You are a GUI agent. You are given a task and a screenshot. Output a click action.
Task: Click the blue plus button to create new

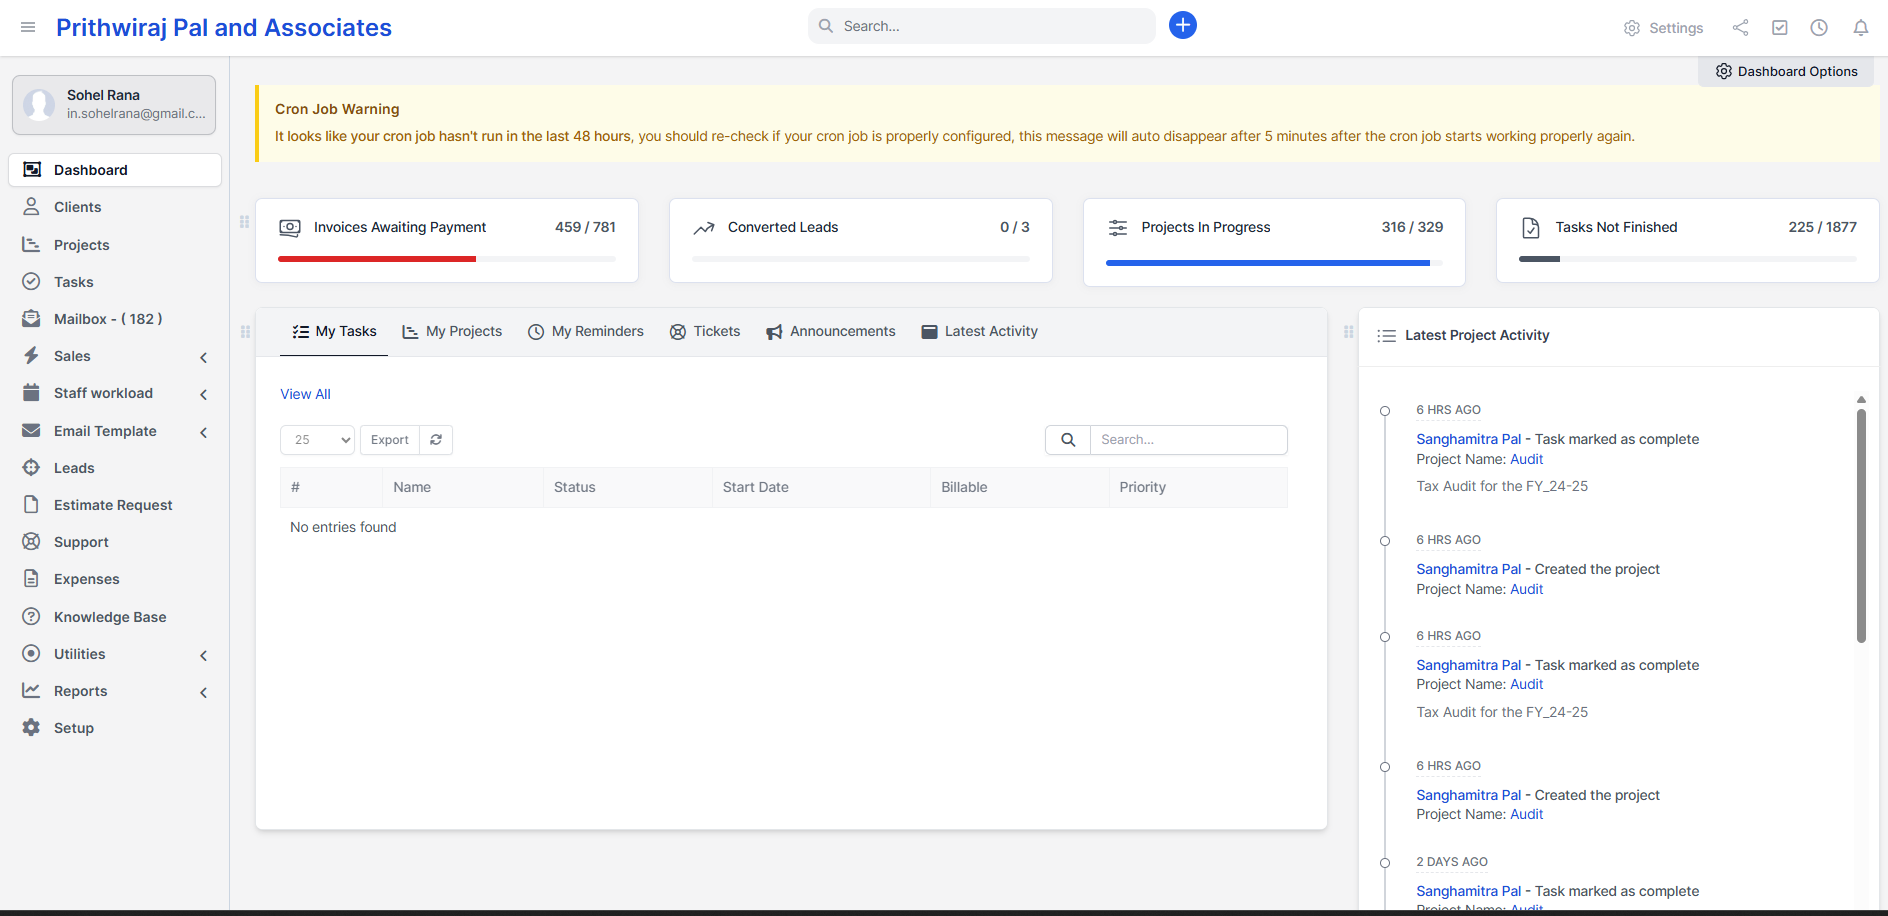tap(1182, 25)
